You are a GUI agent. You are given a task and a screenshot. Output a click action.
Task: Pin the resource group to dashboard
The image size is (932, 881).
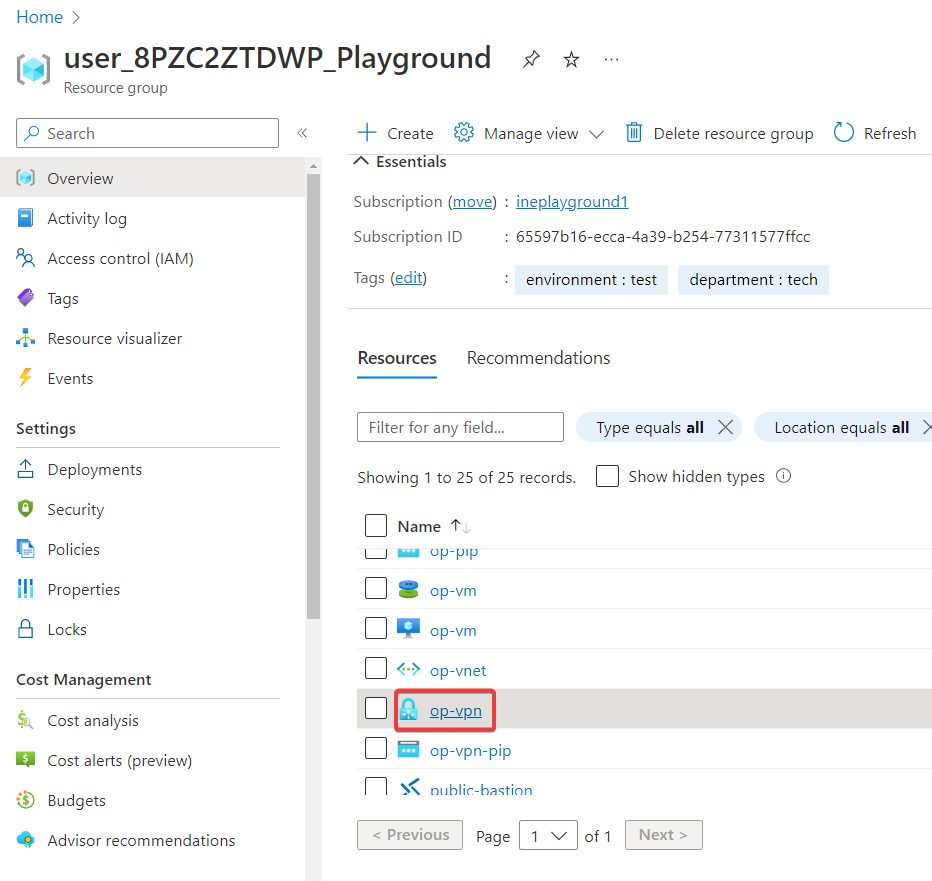tap(531, 60)
